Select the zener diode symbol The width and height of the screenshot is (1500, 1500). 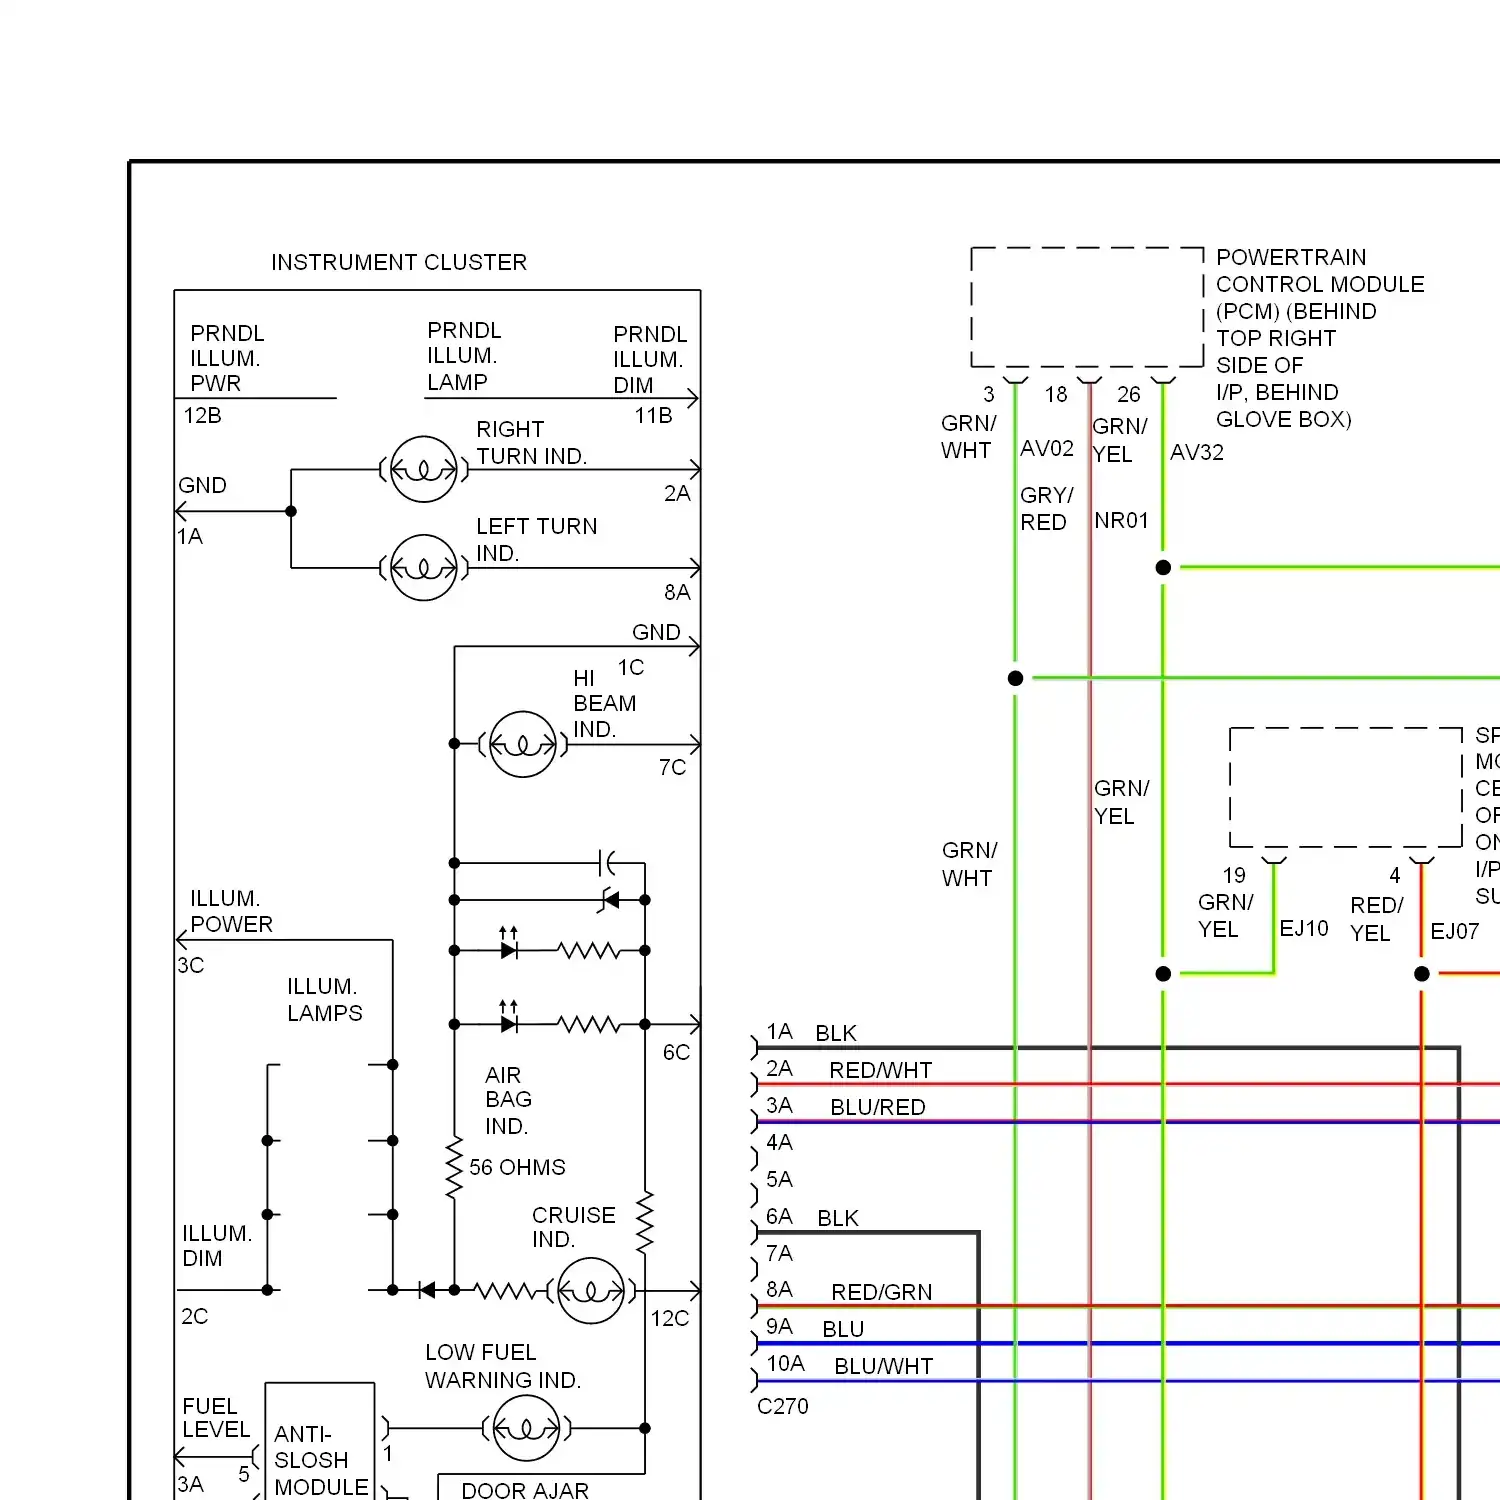click(x=609, y=900)
